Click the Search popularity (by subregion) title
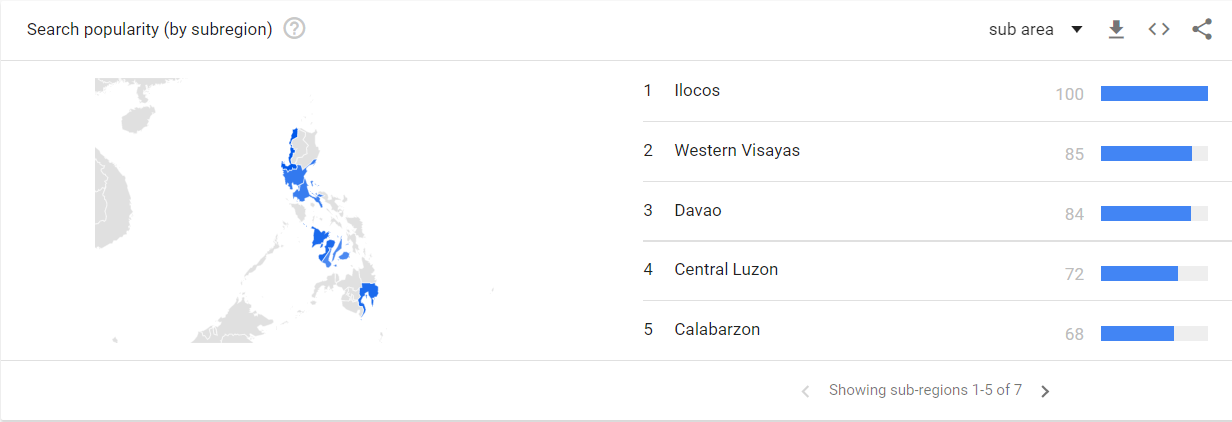The height and width of the screenshot is (422, 1232). (x=150, y=29)
